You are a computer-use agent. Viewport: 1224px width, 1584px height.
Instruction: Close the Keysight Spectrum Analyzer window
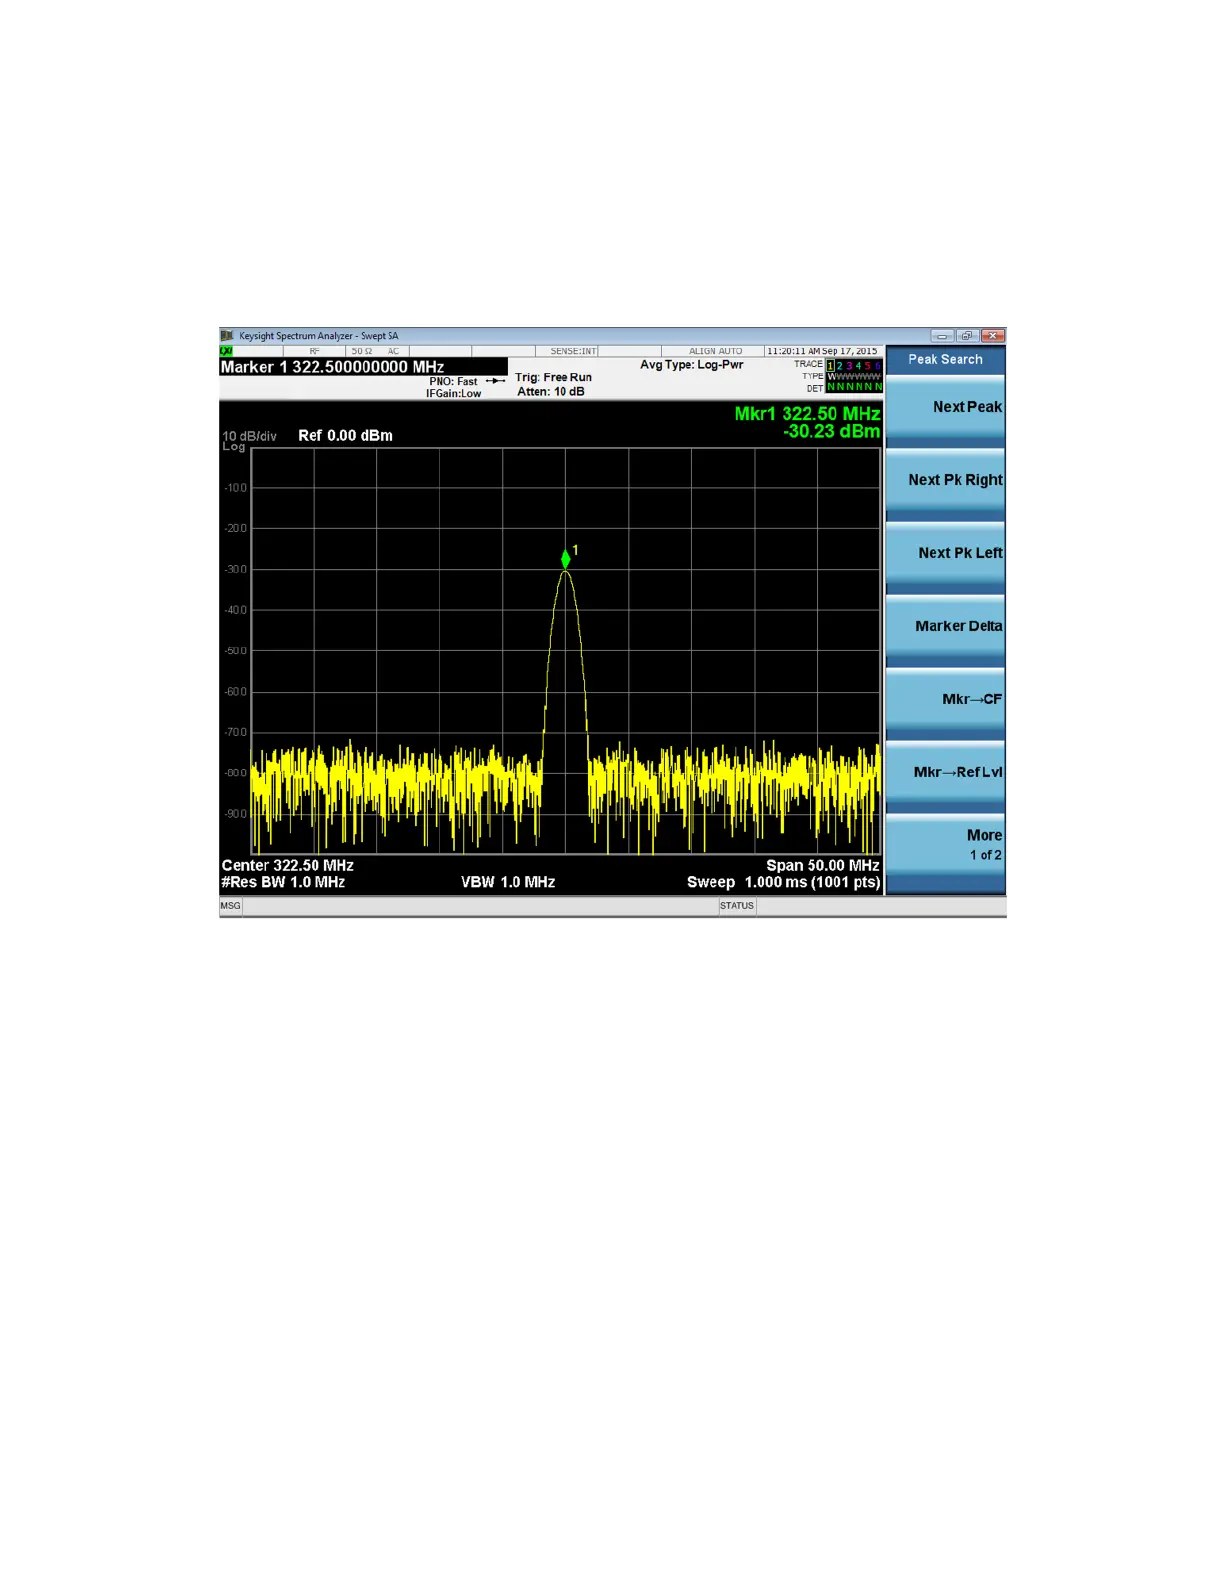pyautogui.click(x=992, y=336)
